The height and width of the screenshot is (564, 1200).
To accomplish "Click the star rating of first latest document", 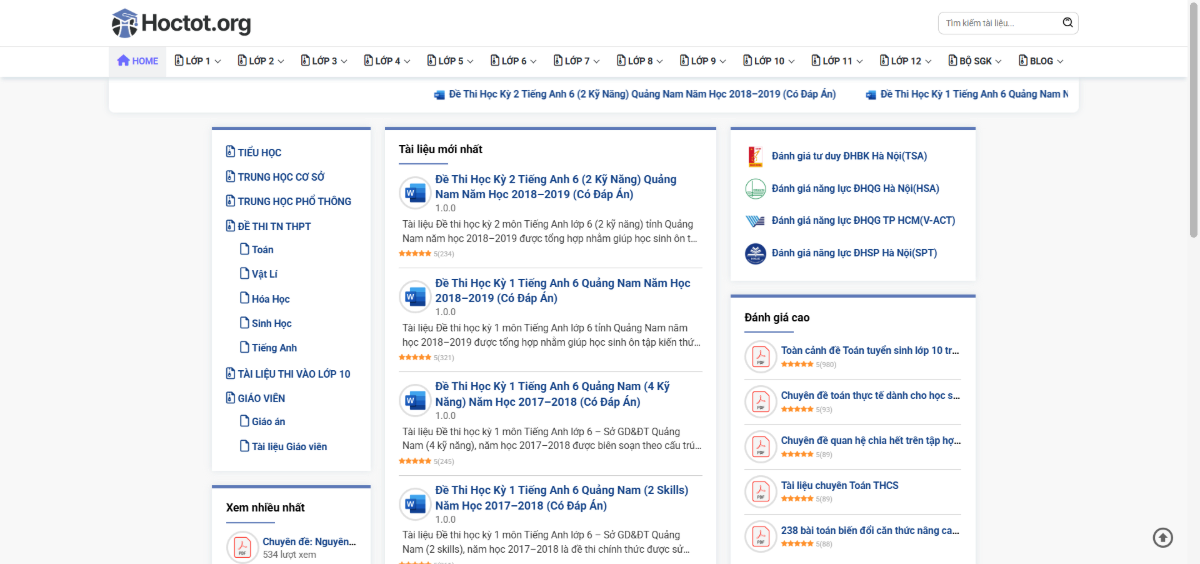I will (415, 254).
